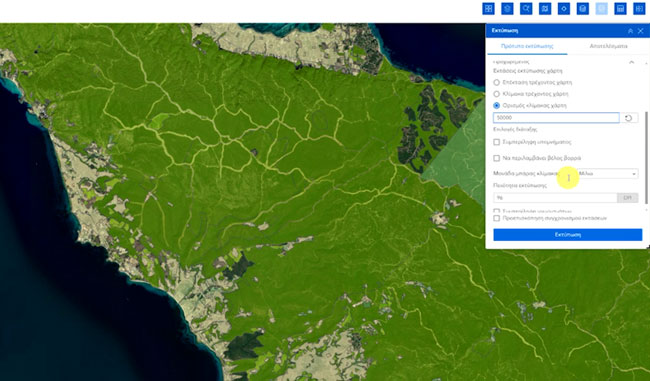This screenshot has width=650, height=381.
Task: Click the print quality field showing 96
Action: 555,198
